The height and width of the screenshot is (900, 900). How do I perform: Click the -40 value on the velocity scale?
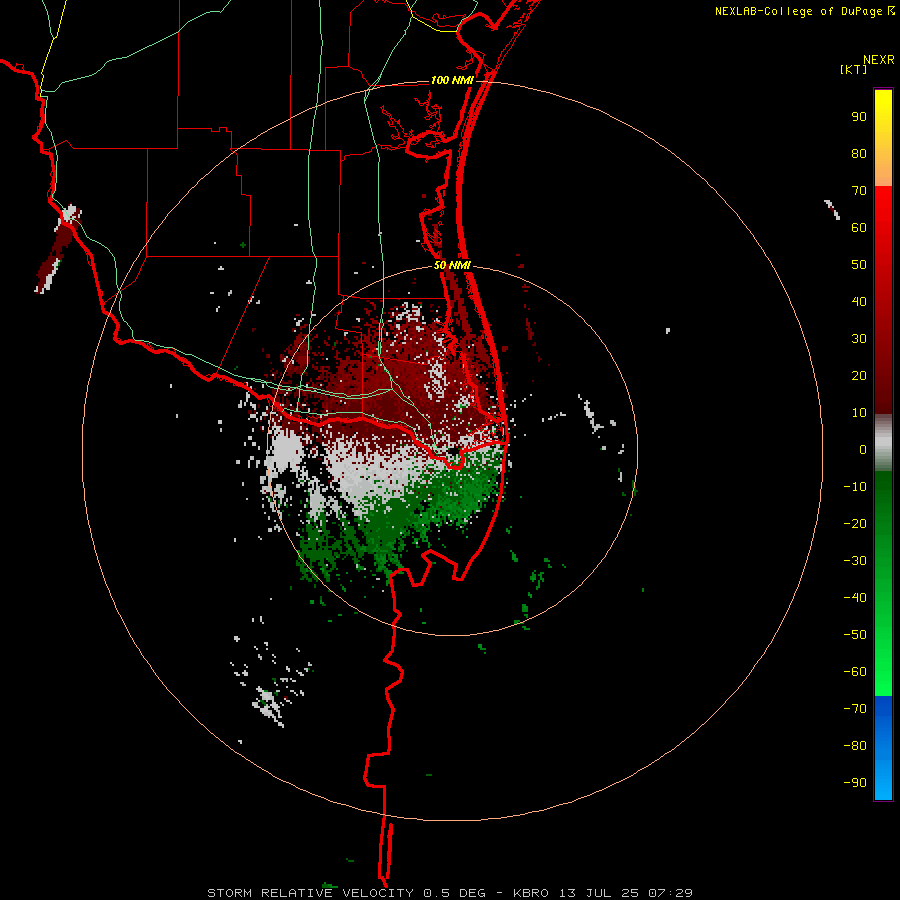[x=855, y=598]
